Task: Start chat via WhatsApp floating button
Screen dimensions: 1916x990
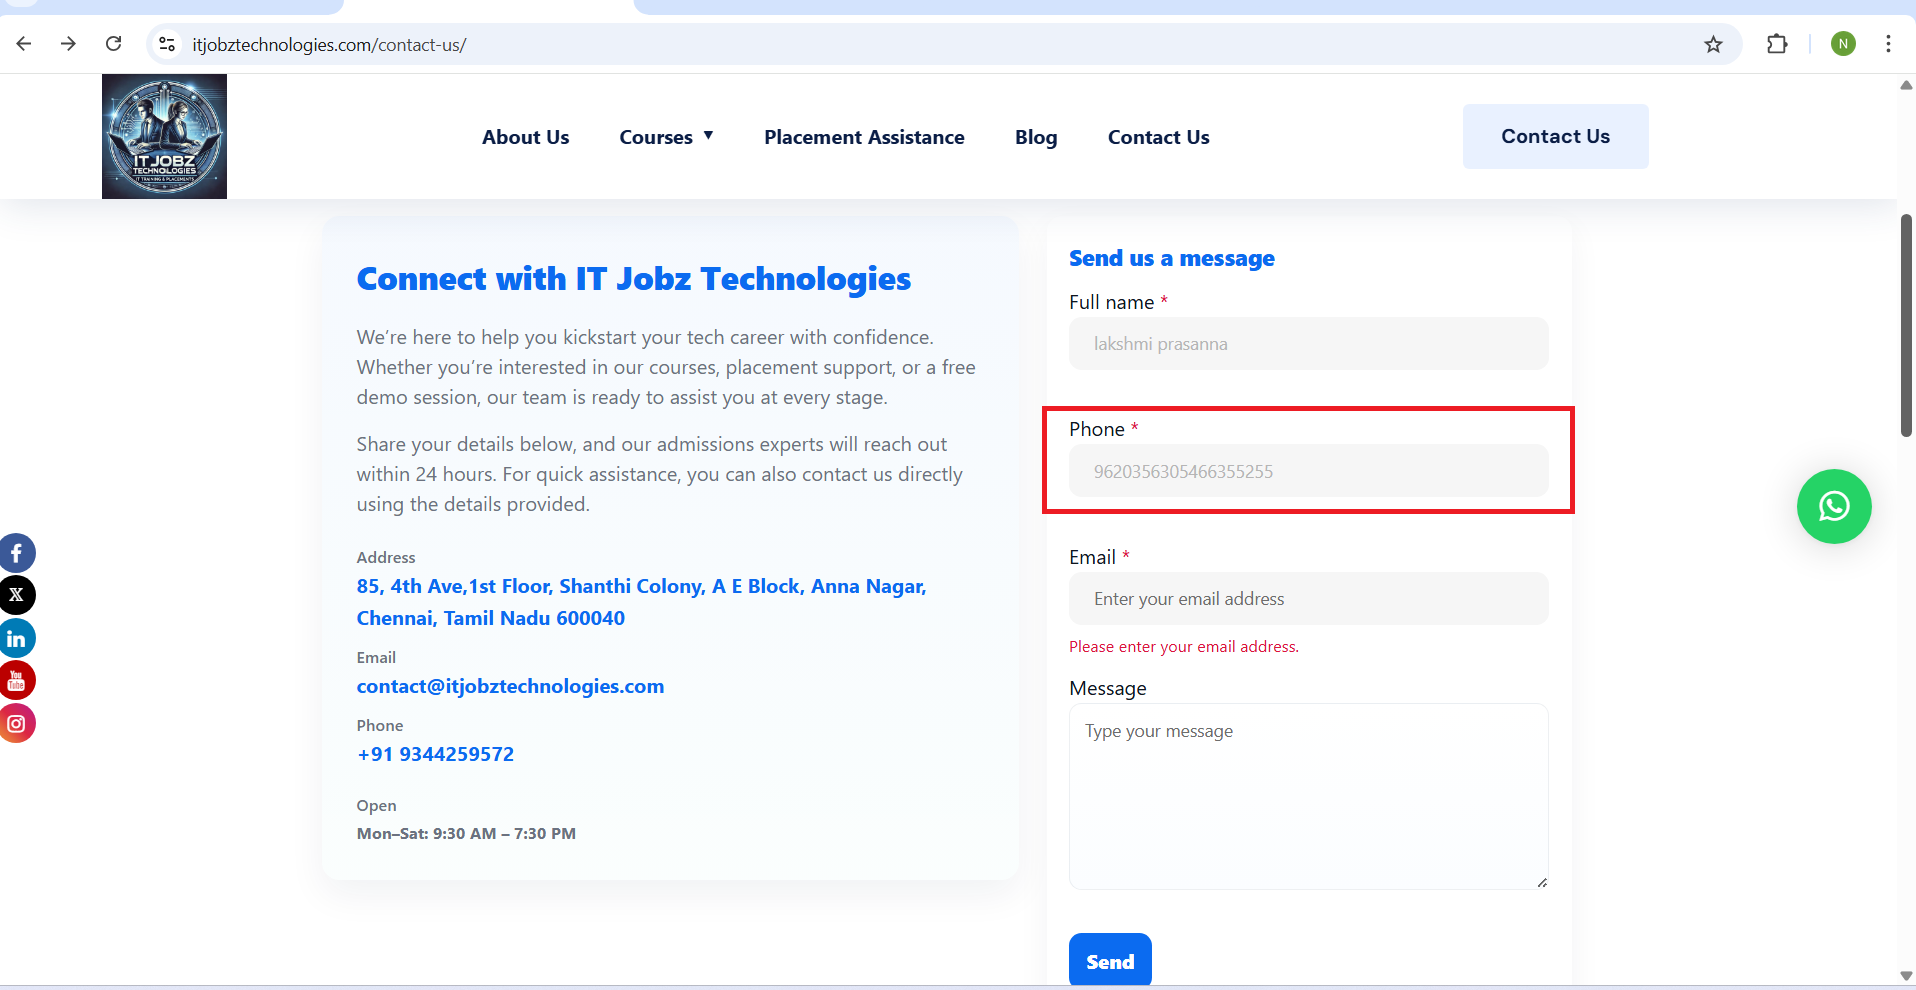Action: point(1833,507)
